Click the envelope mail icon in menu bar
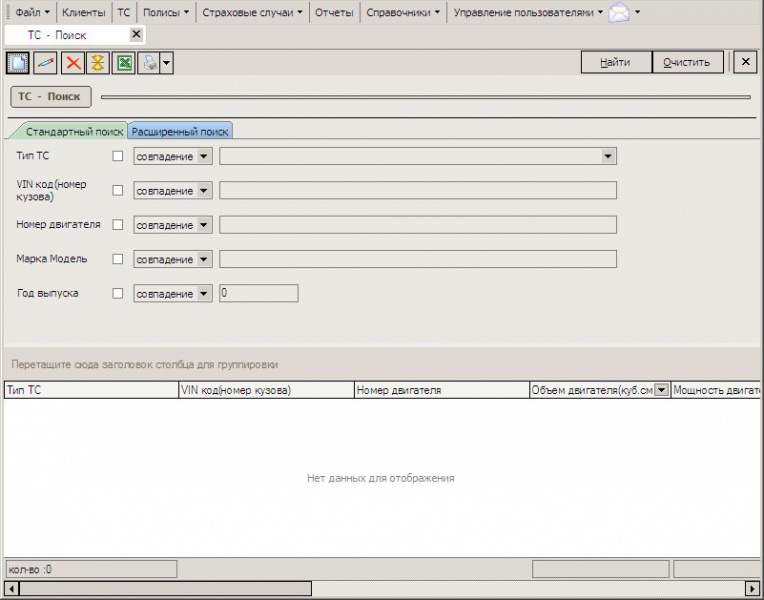This screenshot has width=764, height=600. pyautogui.click(x=620, y=13)
